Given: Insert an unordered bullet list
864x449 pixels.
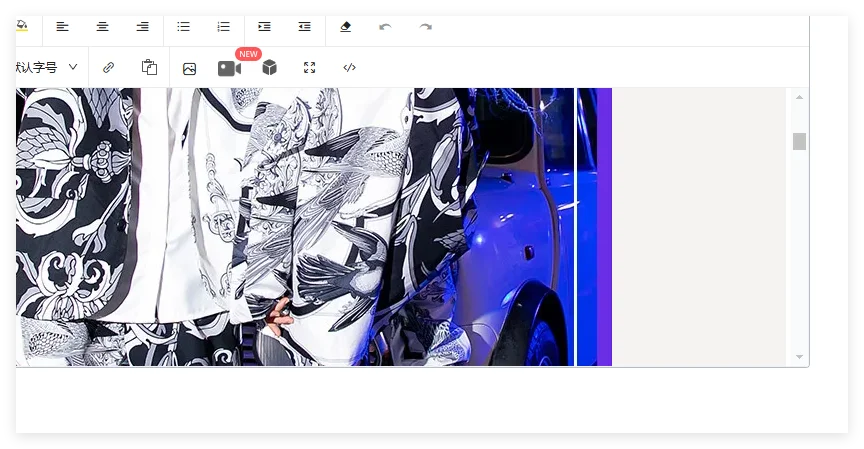Looking at the screenshot, I should click(x=183, y=26).
